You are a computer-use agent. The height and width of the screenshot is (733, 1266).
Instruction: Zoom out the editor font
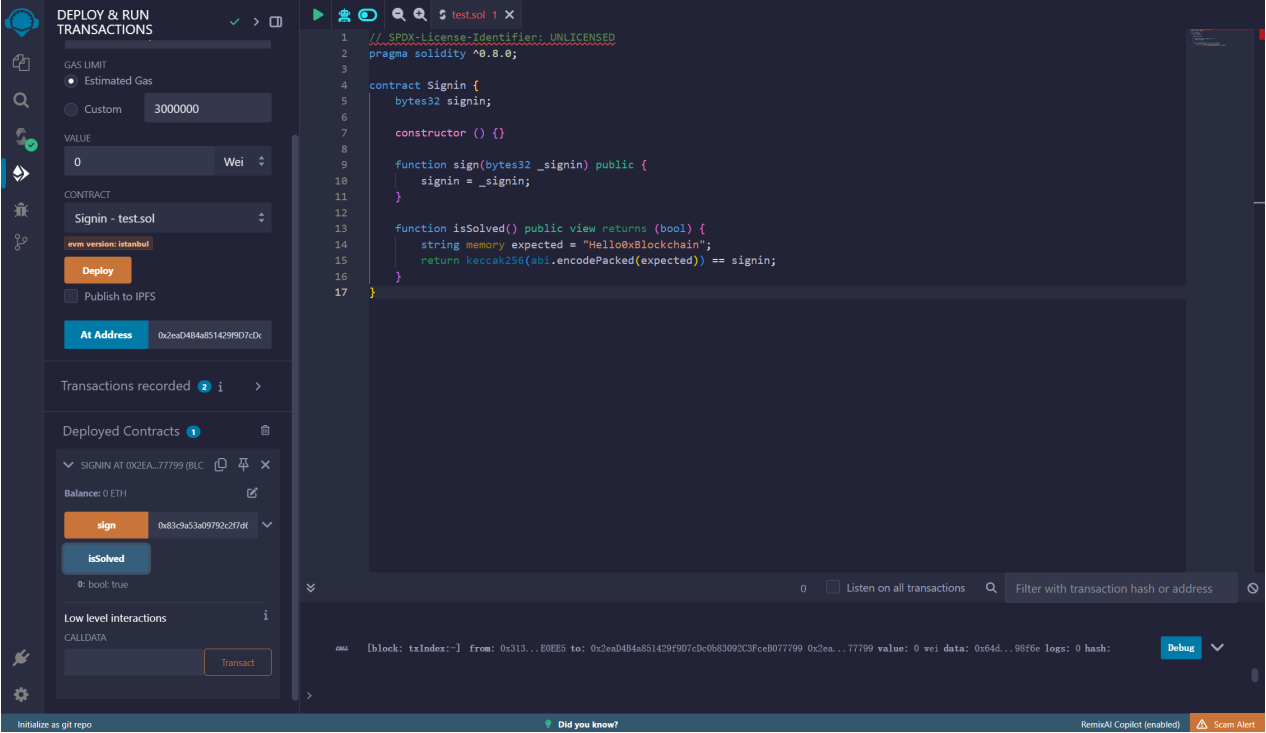click(x=398, y=15)
